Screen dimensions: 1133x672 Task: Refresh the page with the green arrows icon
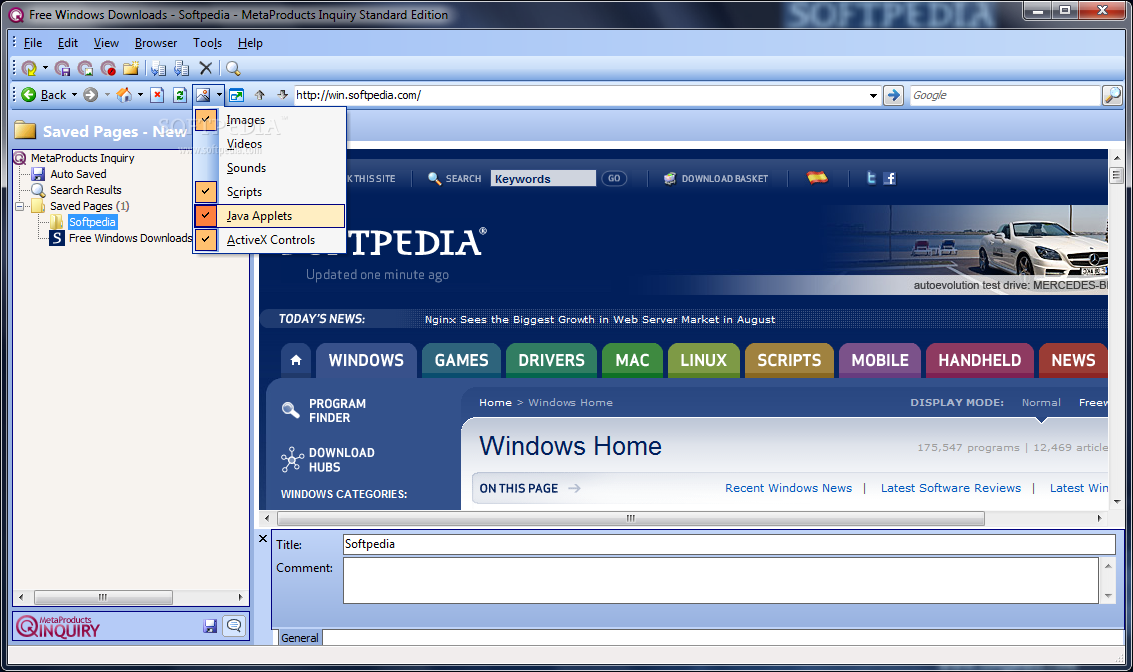tap(180, 95)
